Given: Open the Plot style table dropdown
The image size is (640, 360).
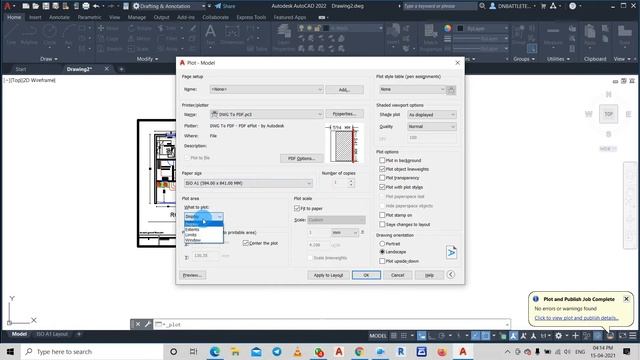Looking at the screenshot, I should pyautogui.click(x=412, y=89).
